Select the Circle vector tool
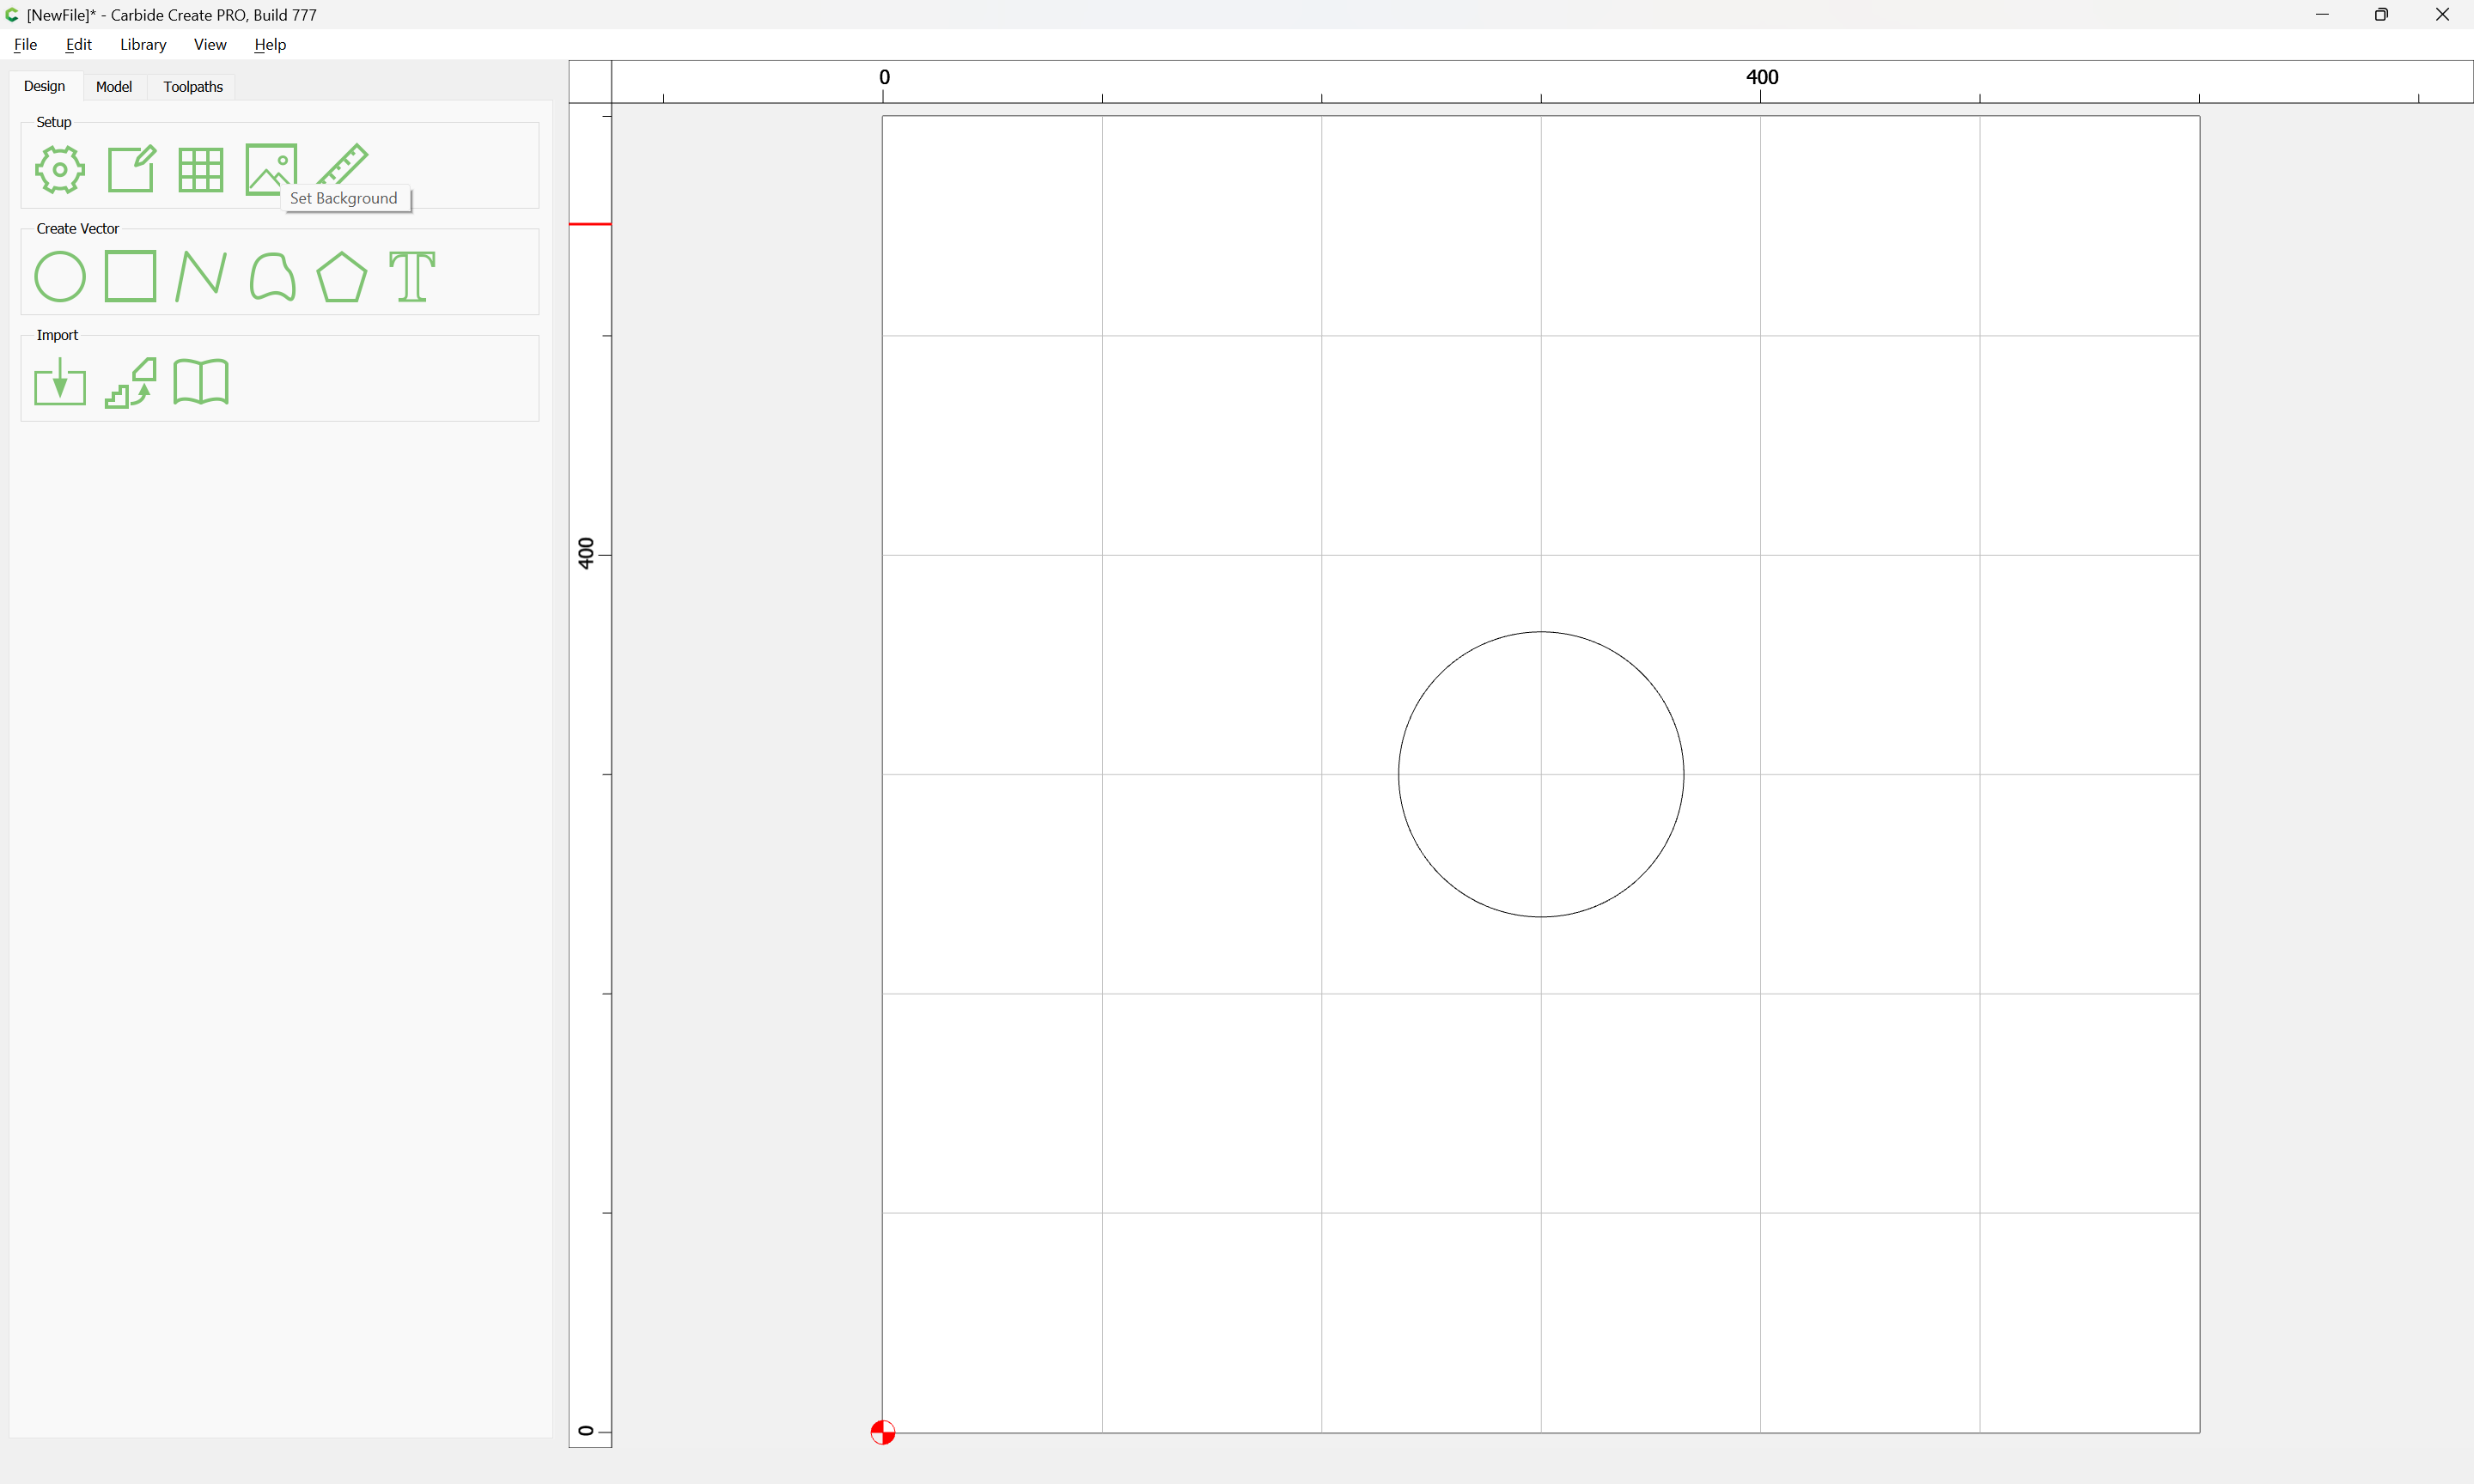This screenshot has width=2474, height=1484. pos(60,276)
